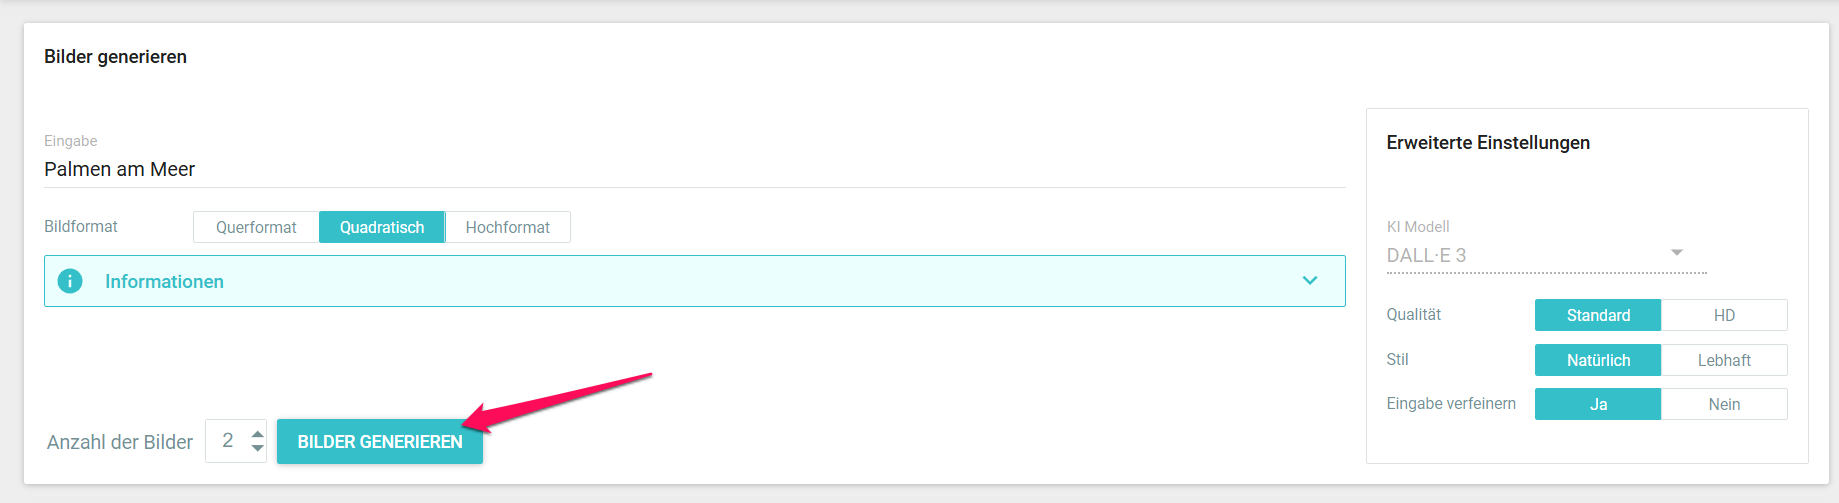
Task: Expand Informationen panel with chevron arrow
Action: (x=1310, y=281)
